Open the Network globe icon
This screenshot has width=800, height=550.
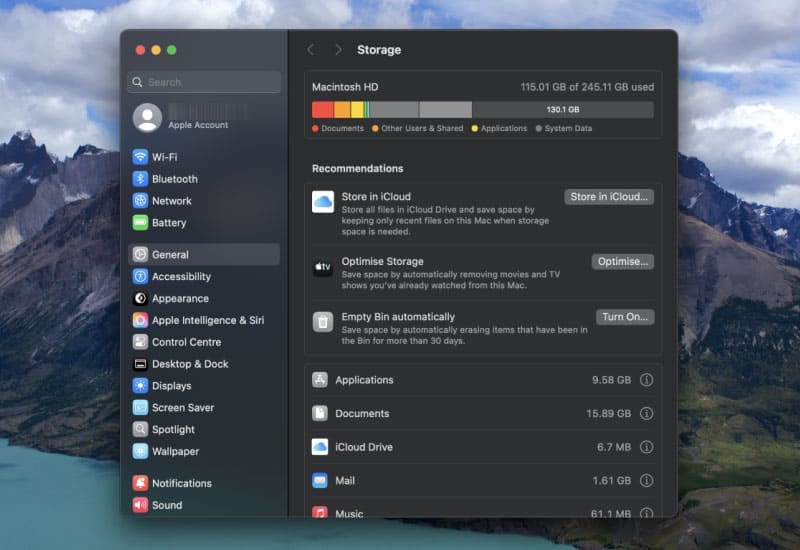click(140, 201)
